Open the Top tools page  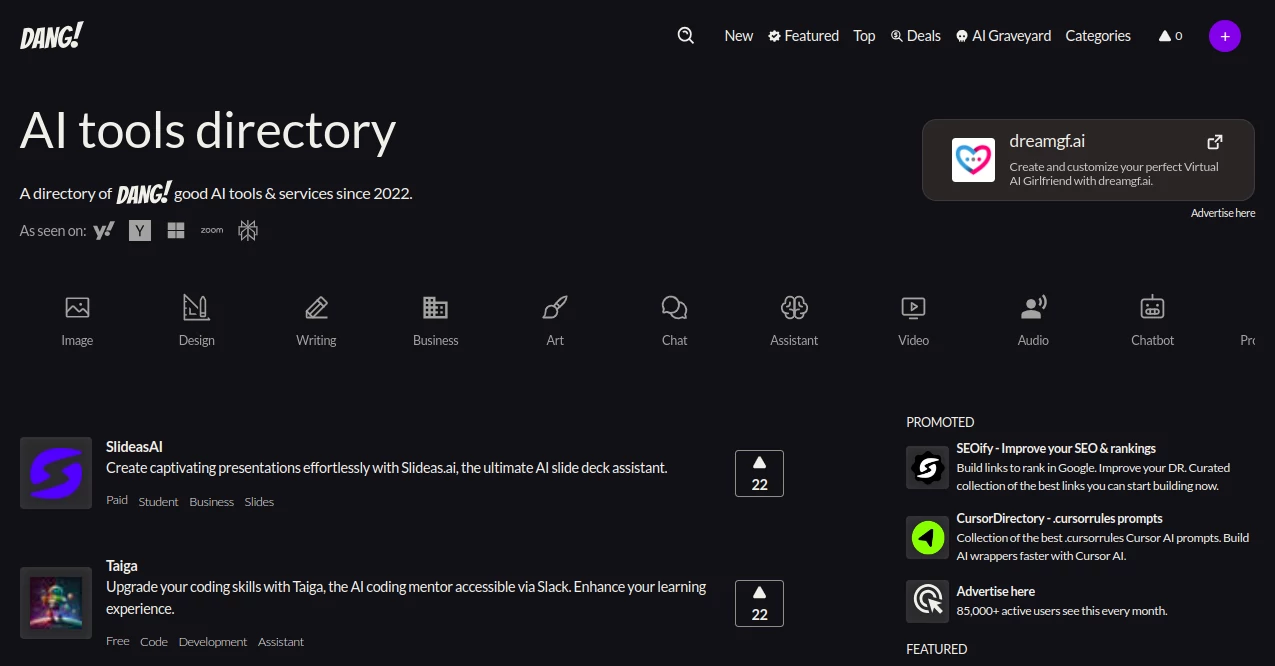(x=864, y=36)
